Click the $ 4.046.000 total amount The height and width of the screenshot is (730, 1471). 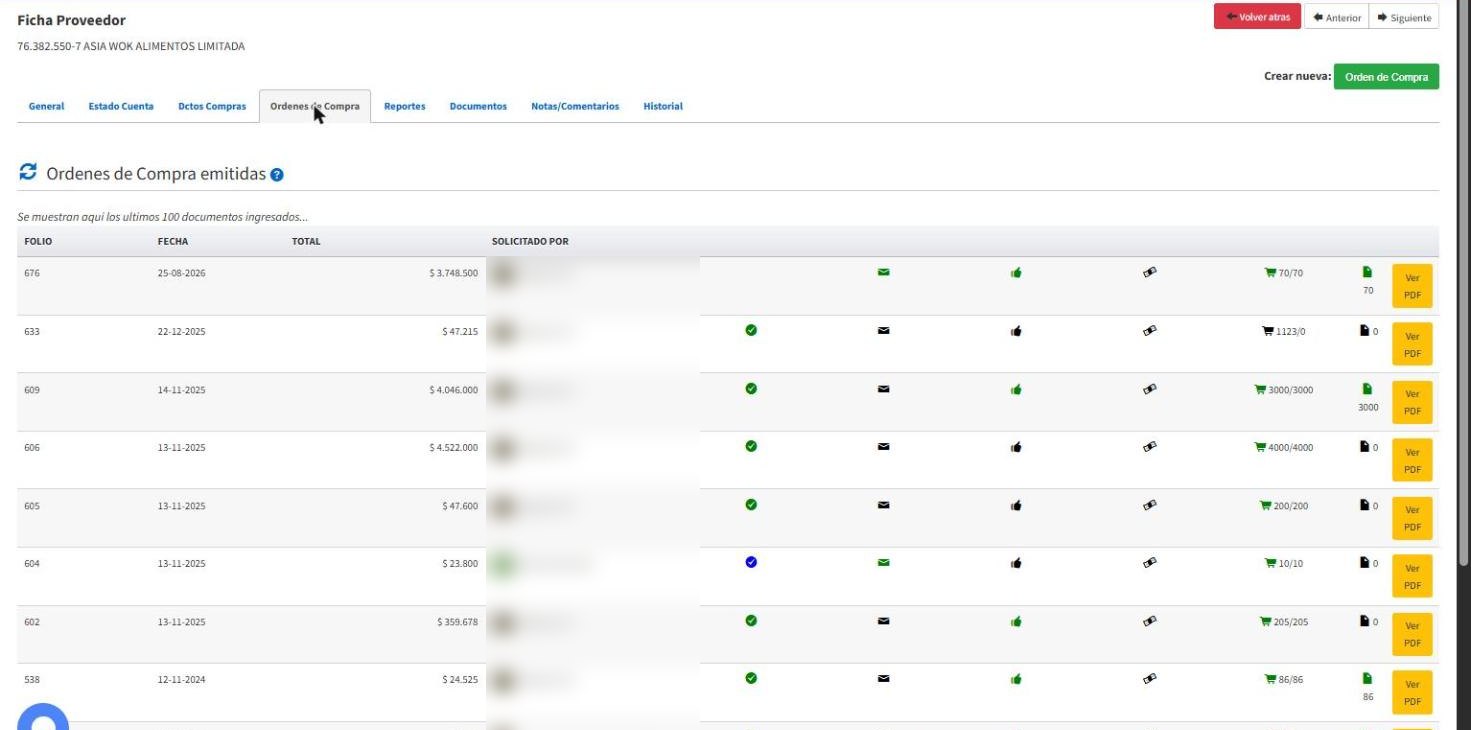[x=453, y=390]
